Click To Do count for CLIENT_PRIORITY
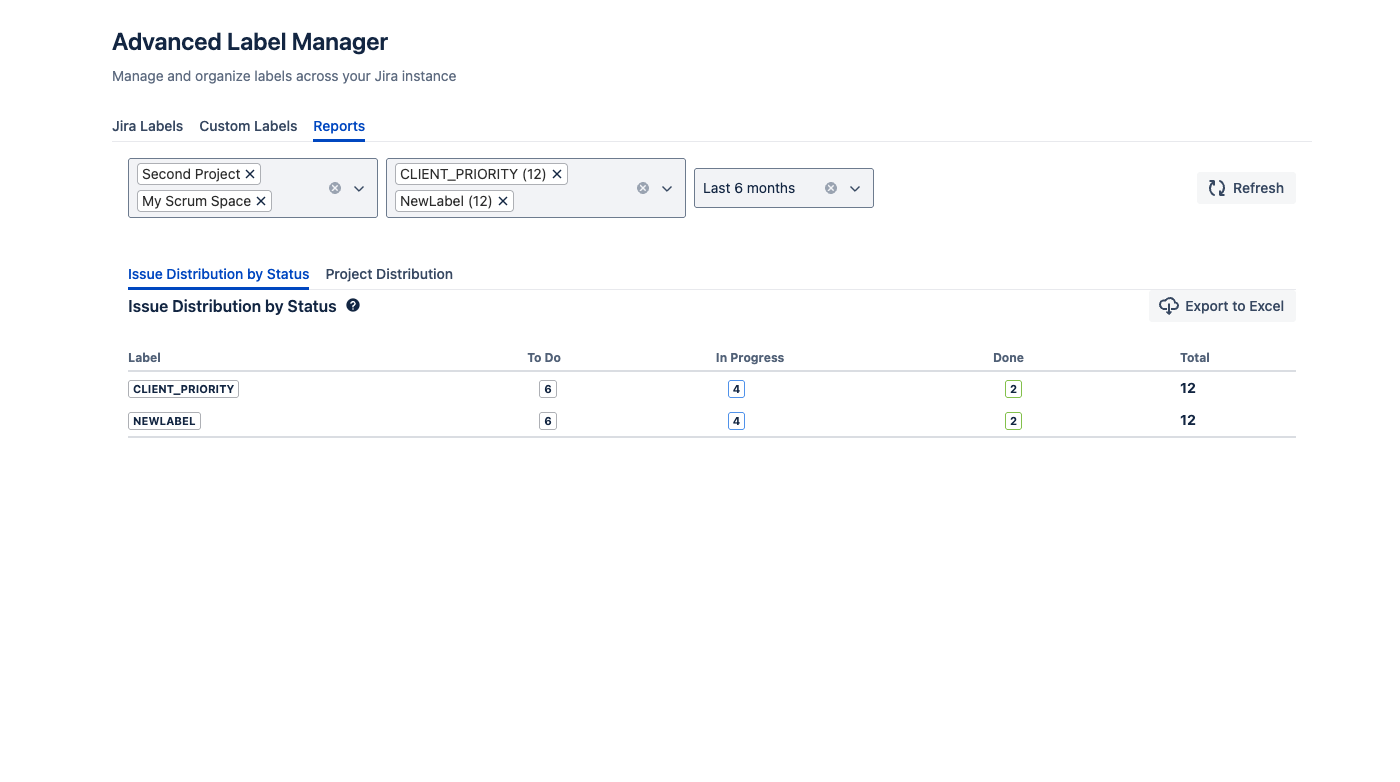 coord(547,389)
